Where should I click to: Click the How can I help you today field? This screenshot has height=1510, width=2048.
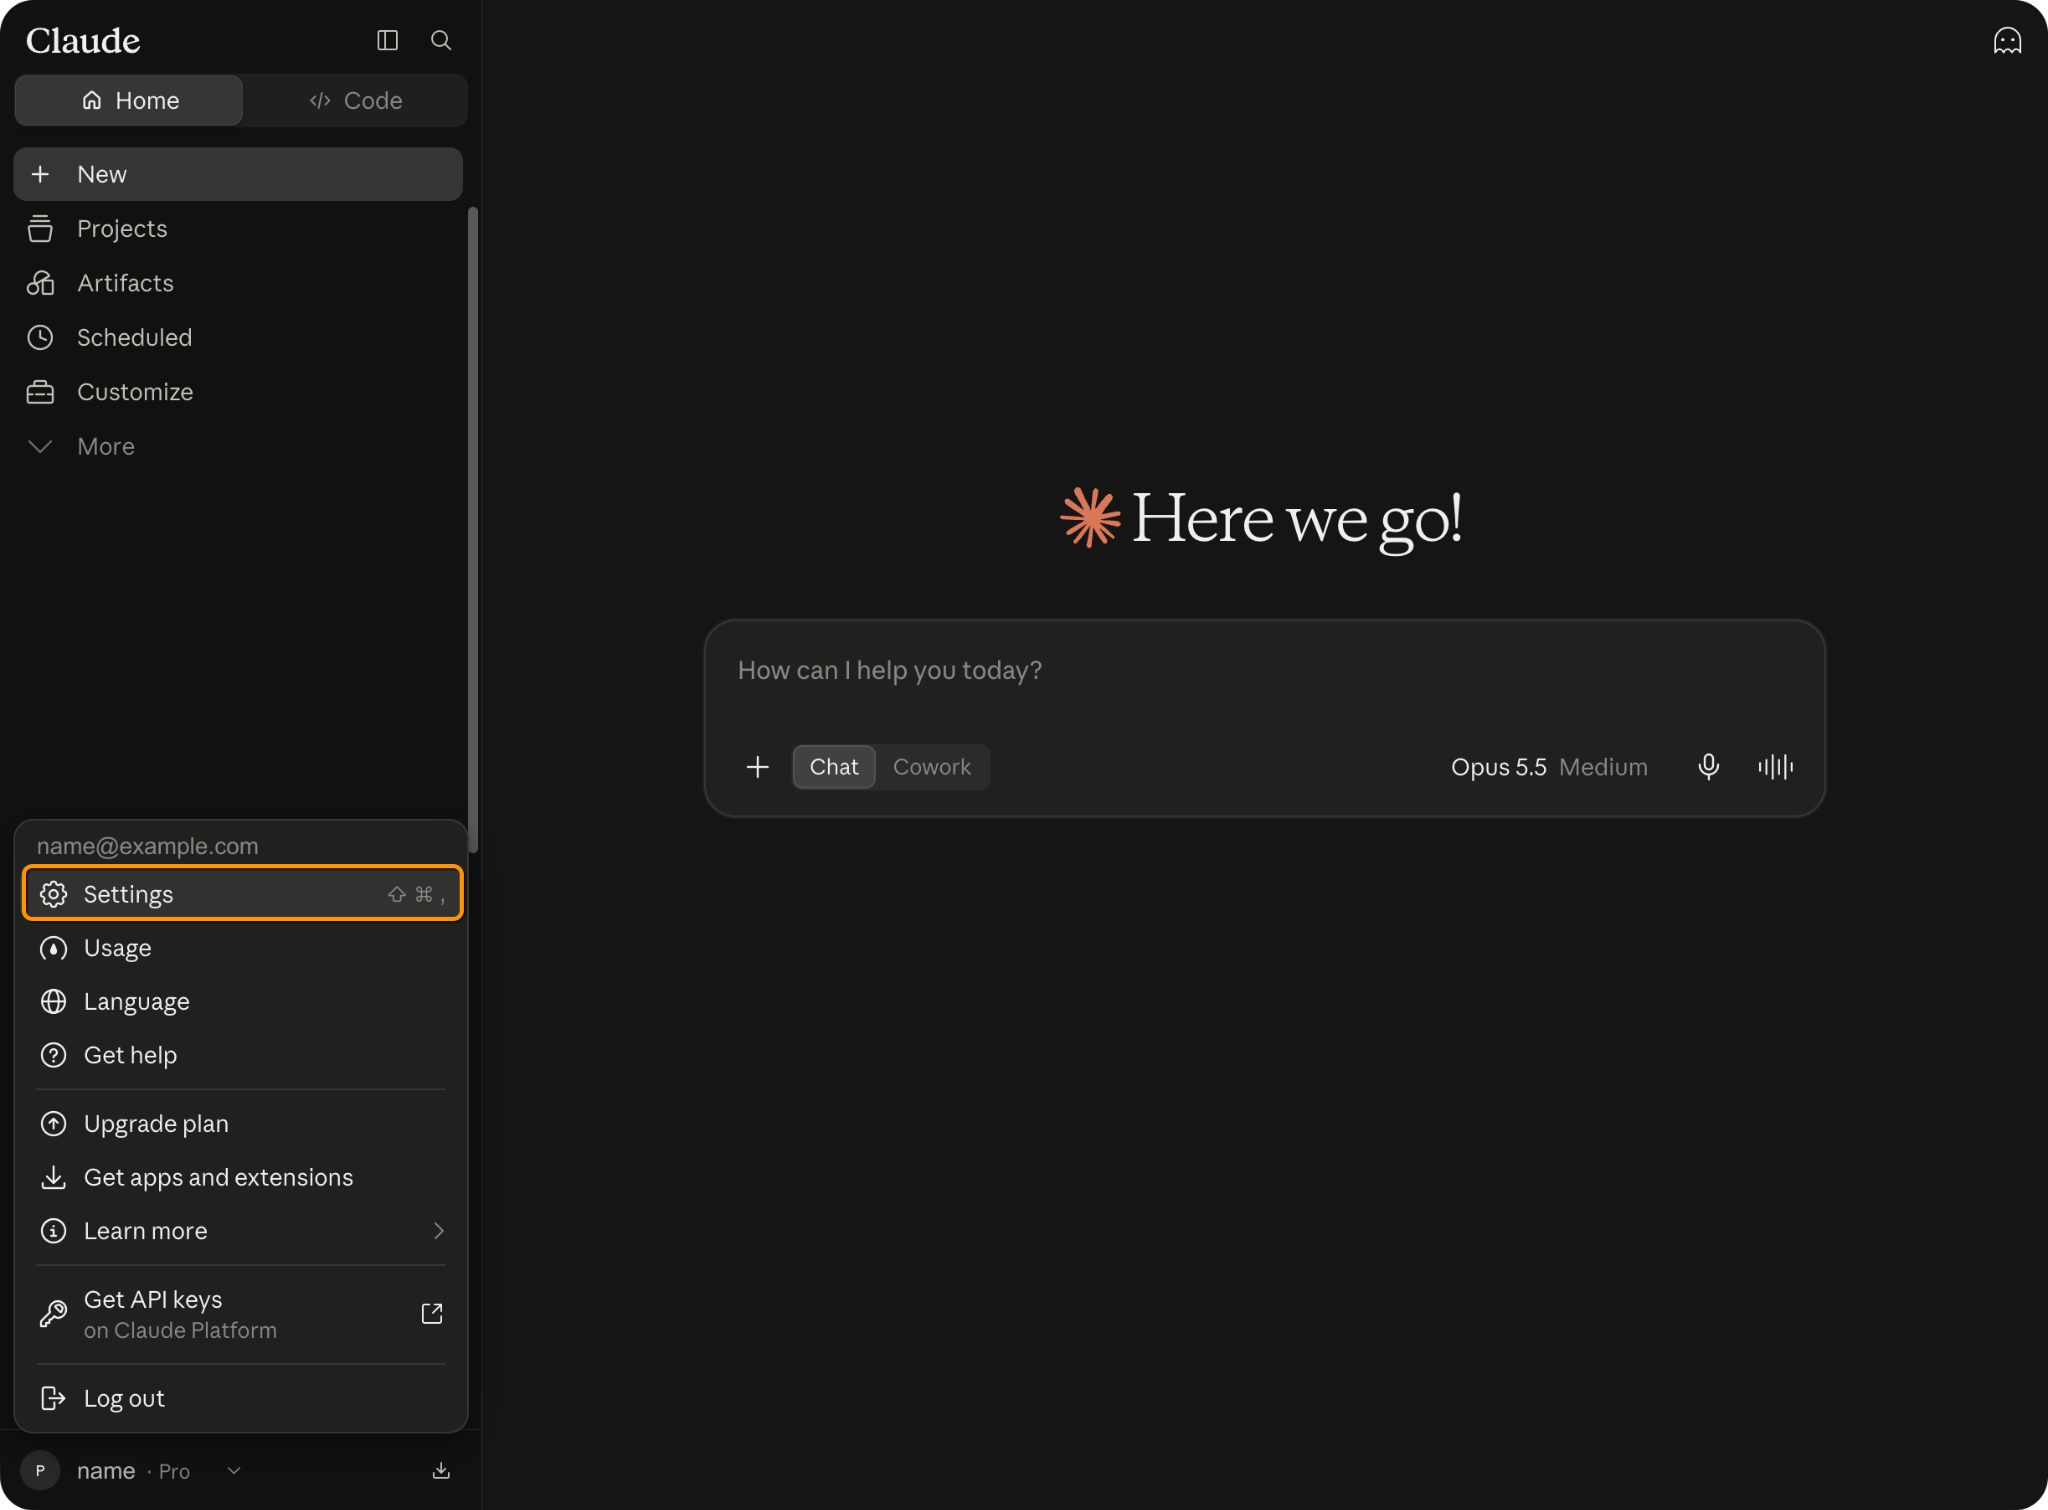1264,671
